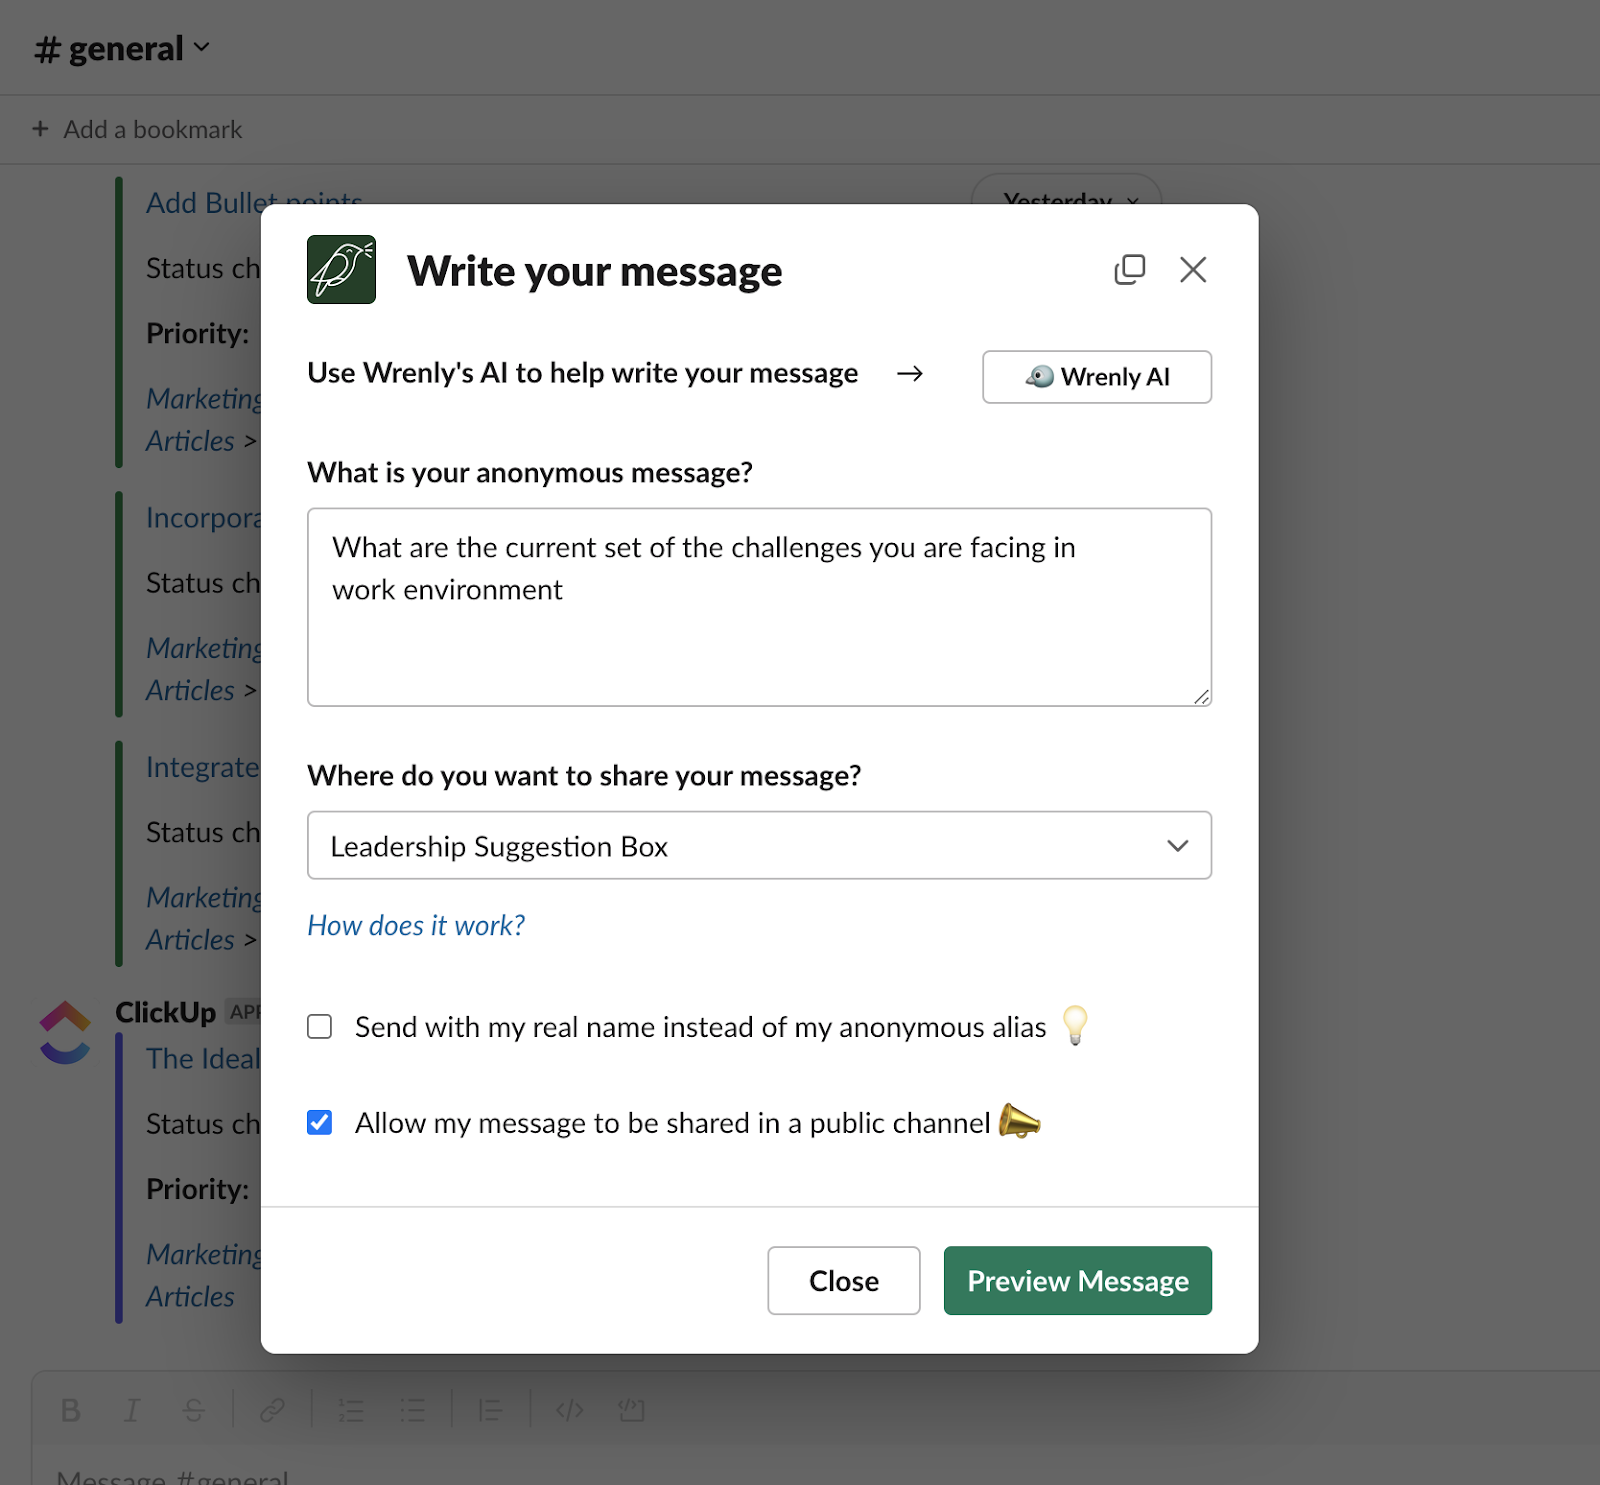
Task: Toggle strikethrough formatting in composer
Action: [194, 1411]
